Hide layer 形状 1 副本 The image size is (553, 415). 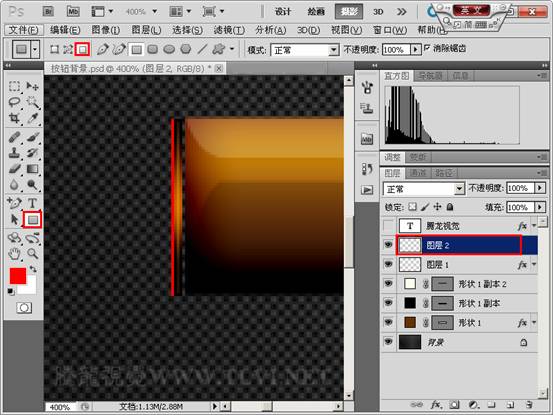388,303
